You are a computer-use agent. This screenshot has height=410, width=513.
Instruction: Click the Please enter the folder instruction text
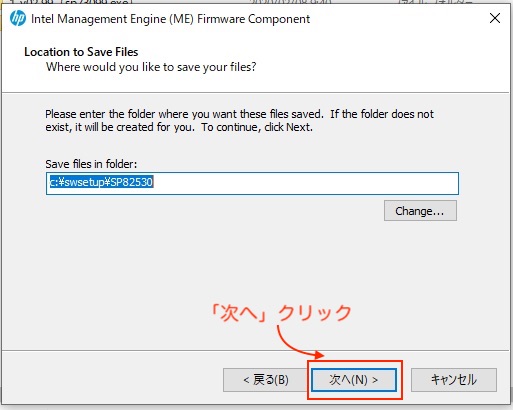[x=239, y=120]
